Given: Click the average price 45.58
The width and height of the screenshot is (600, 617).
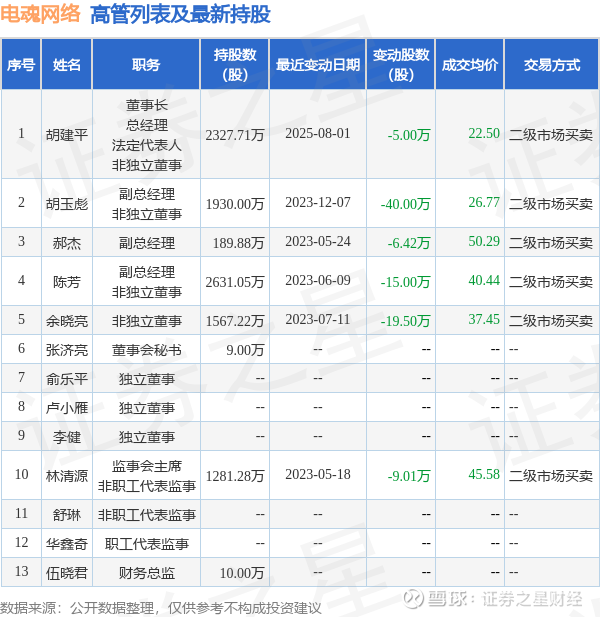Looking at the screenshot, I should pos(484,474).
